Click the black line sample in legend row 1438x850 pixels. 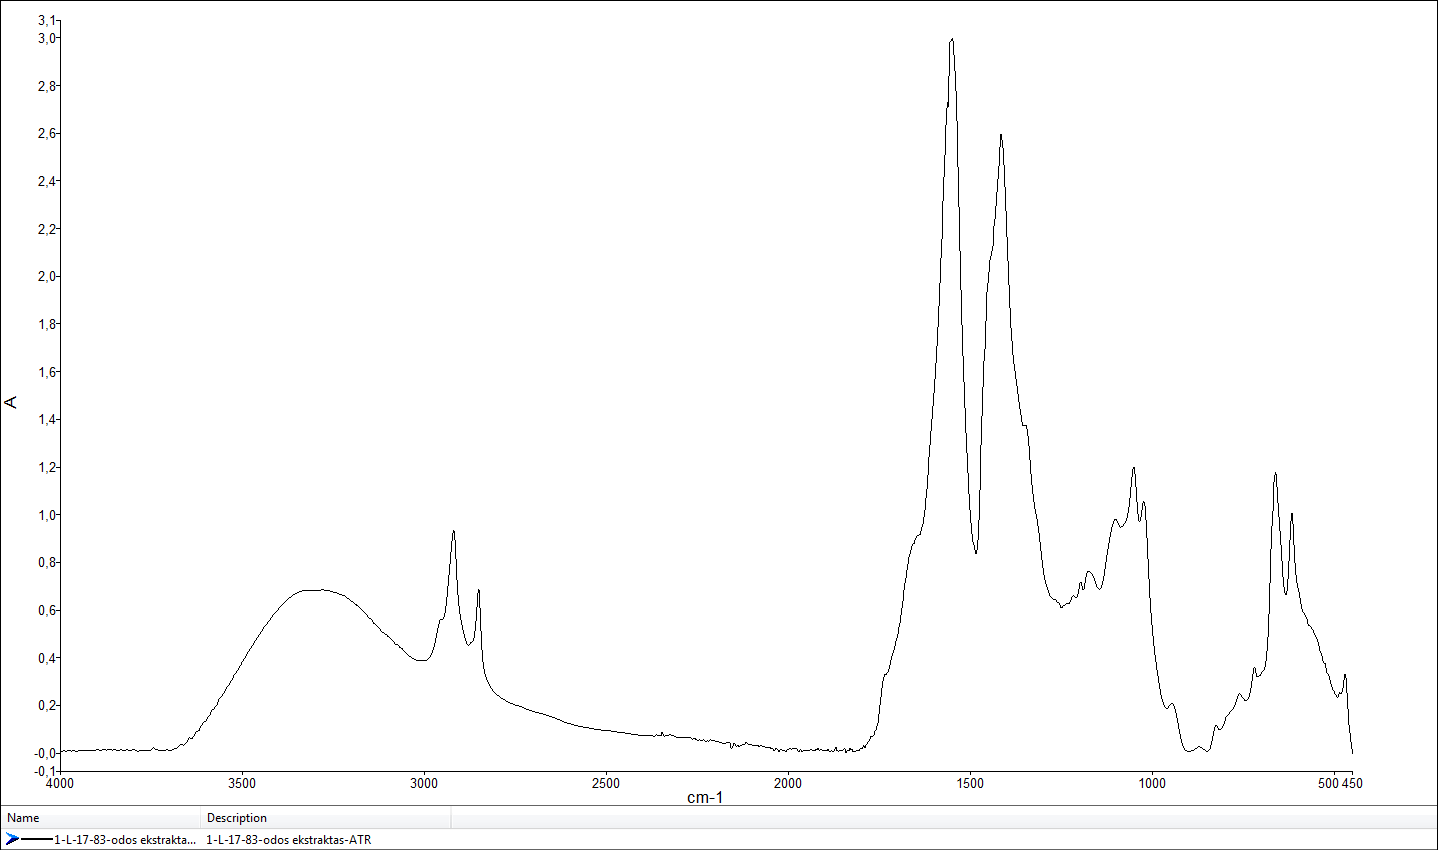point(36,839)
